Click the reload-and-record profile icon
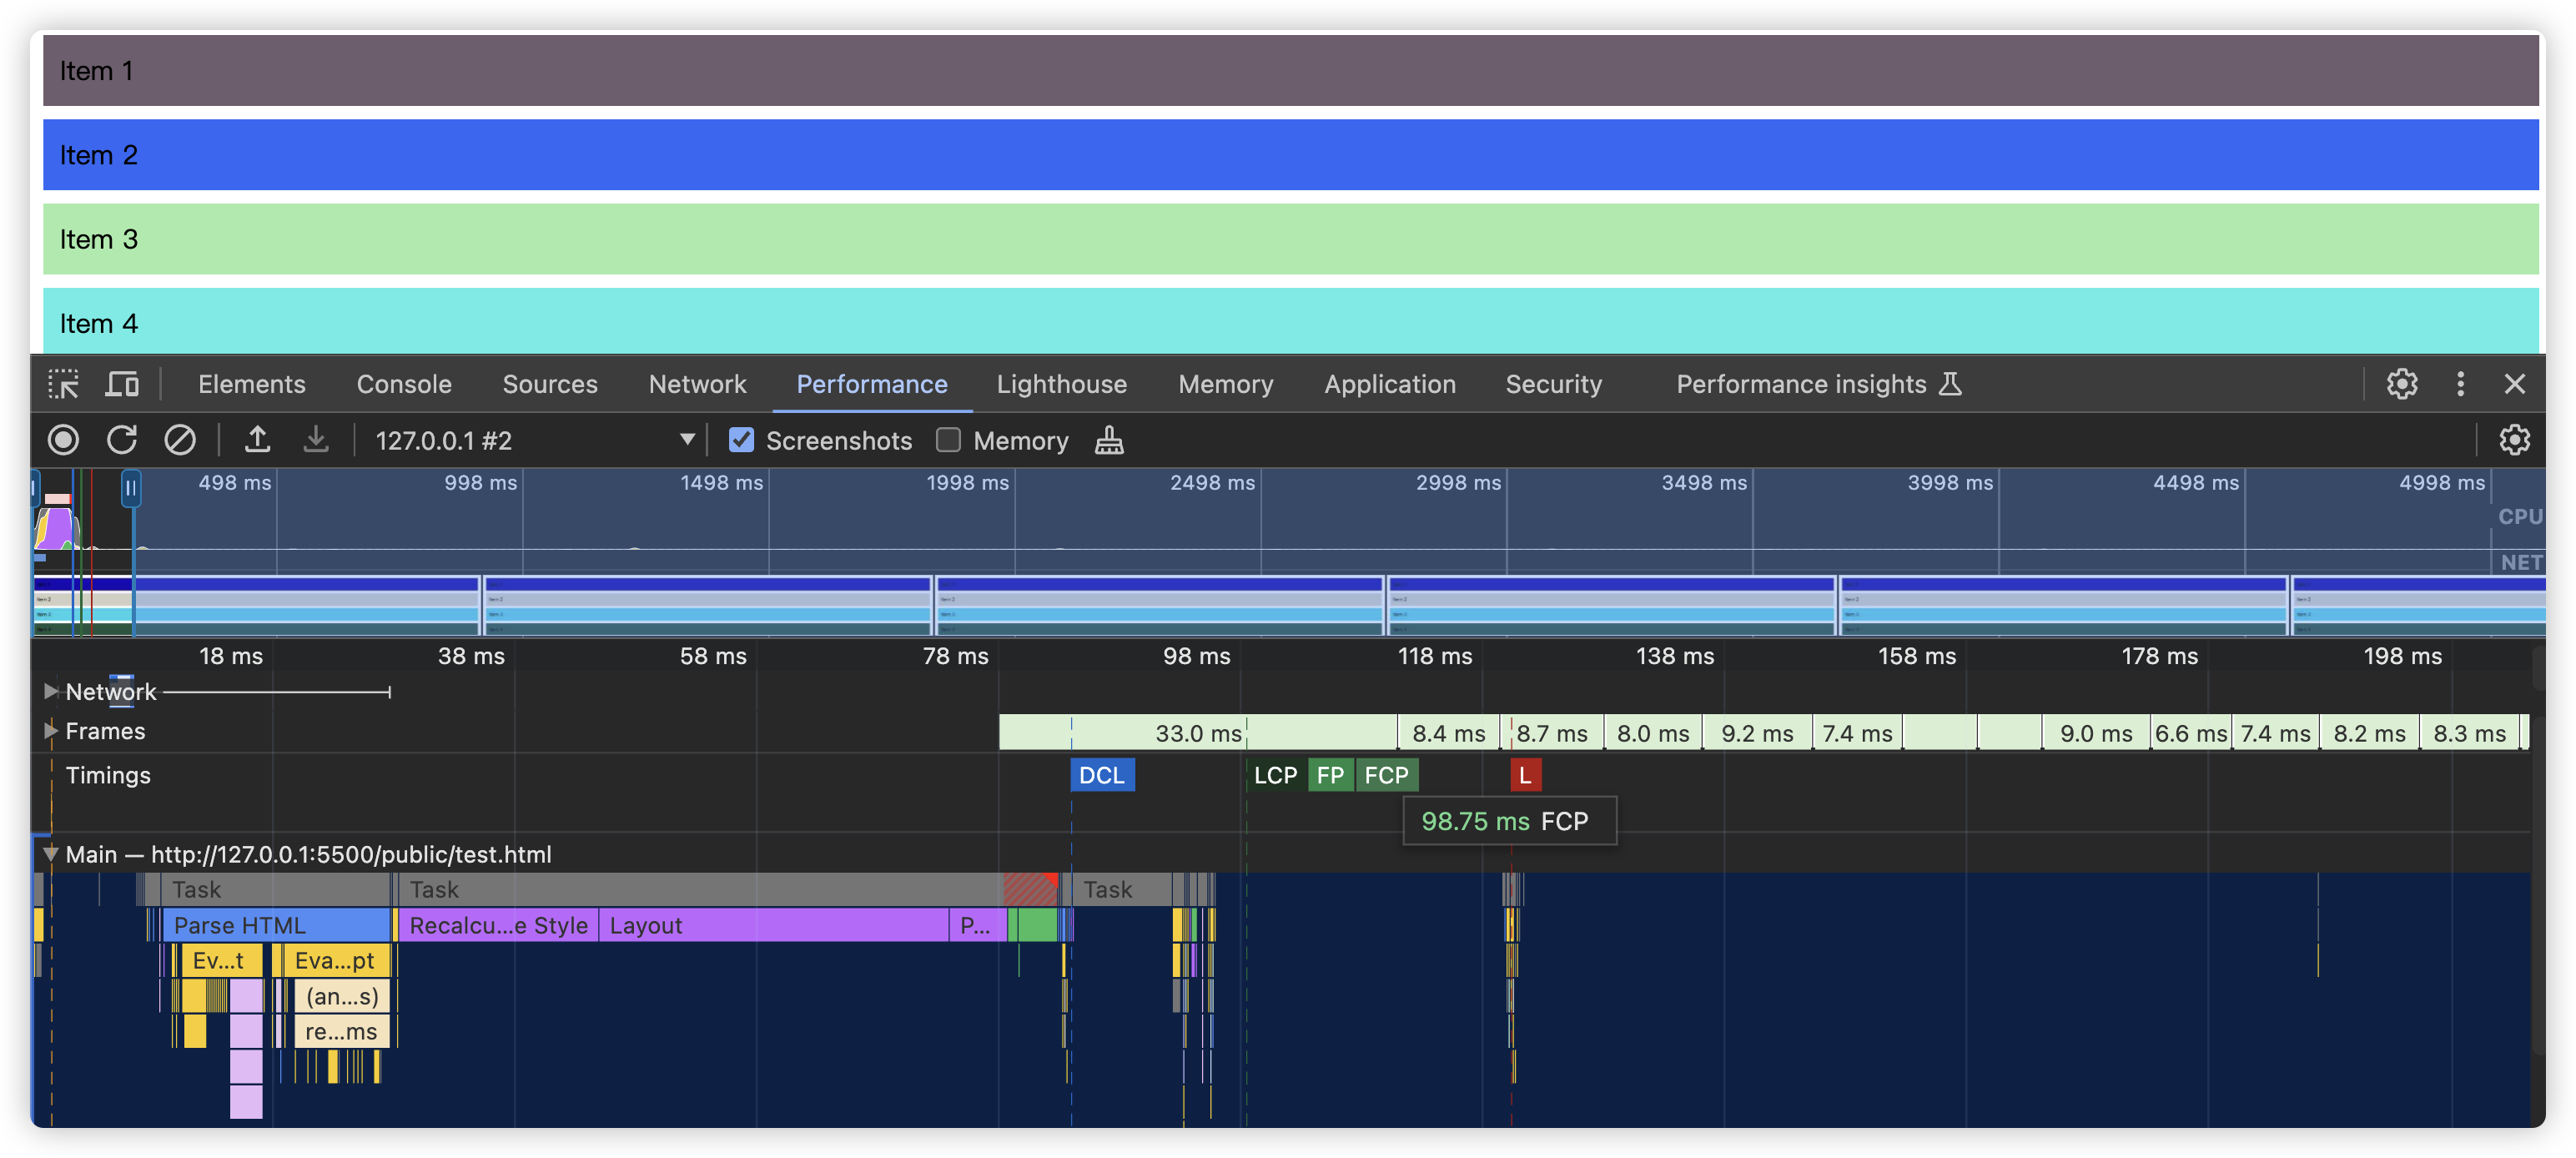This screenshot has width=2576, height=1158. (121, 440)
